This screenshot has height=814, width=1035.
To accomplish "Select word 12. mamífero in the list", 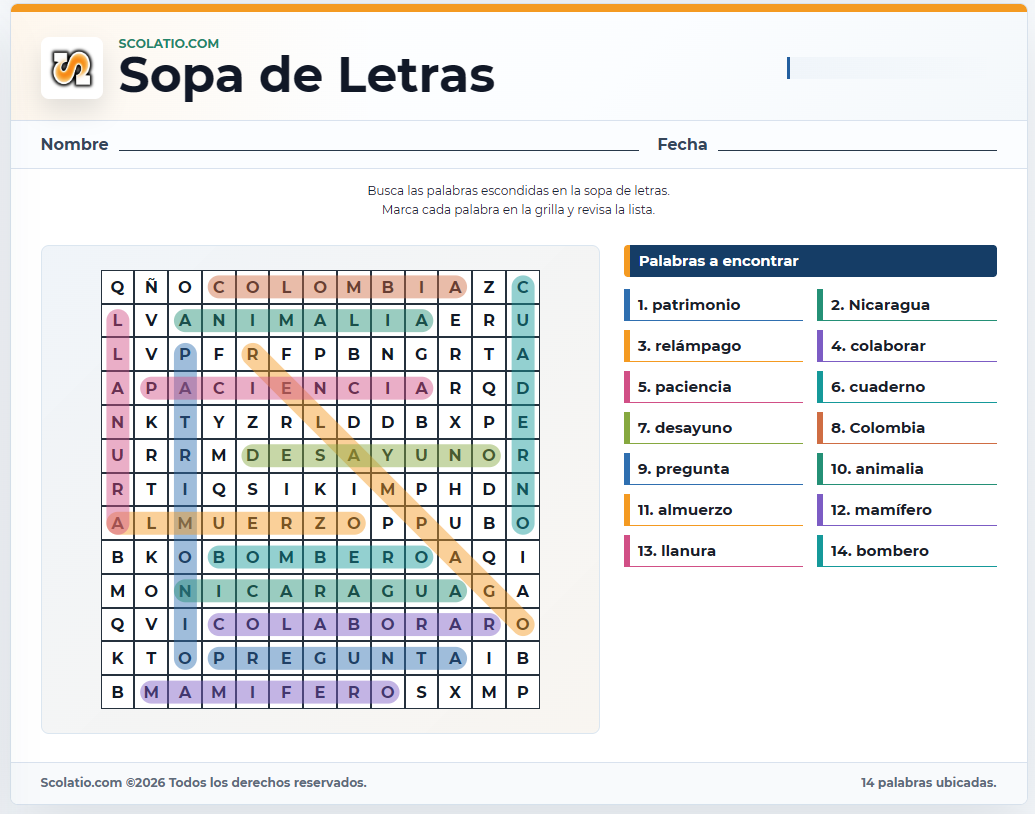I will pyautogui.click(x=907, y=510).
